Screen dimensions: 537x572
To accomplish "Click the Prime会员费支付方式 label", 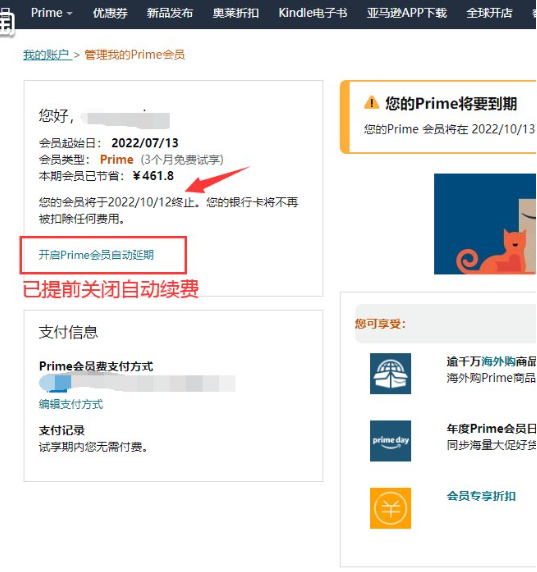I will (x=96, y=366).
